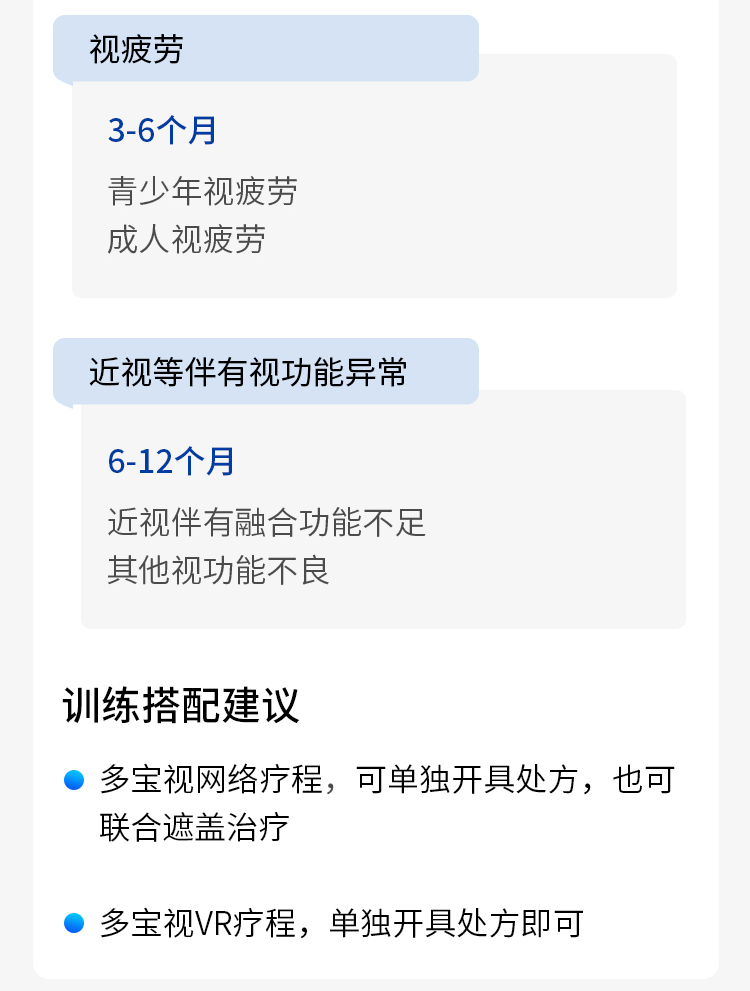Click the blue bullet before 多宝视VR疗程
Viewport: 750px width, 991px height.
pyautogui.click(x=74, y=923)
